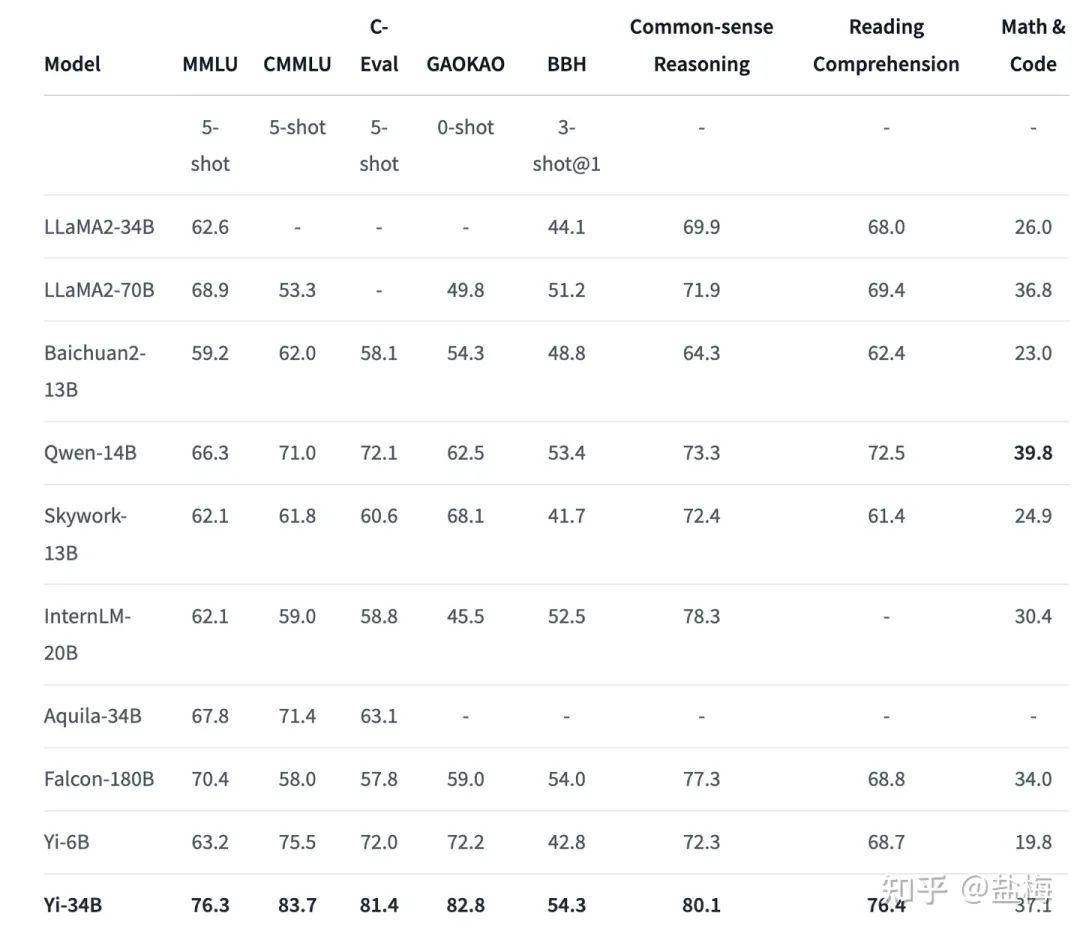Click the Reading Comprehension column header

(x=886, y=46)
